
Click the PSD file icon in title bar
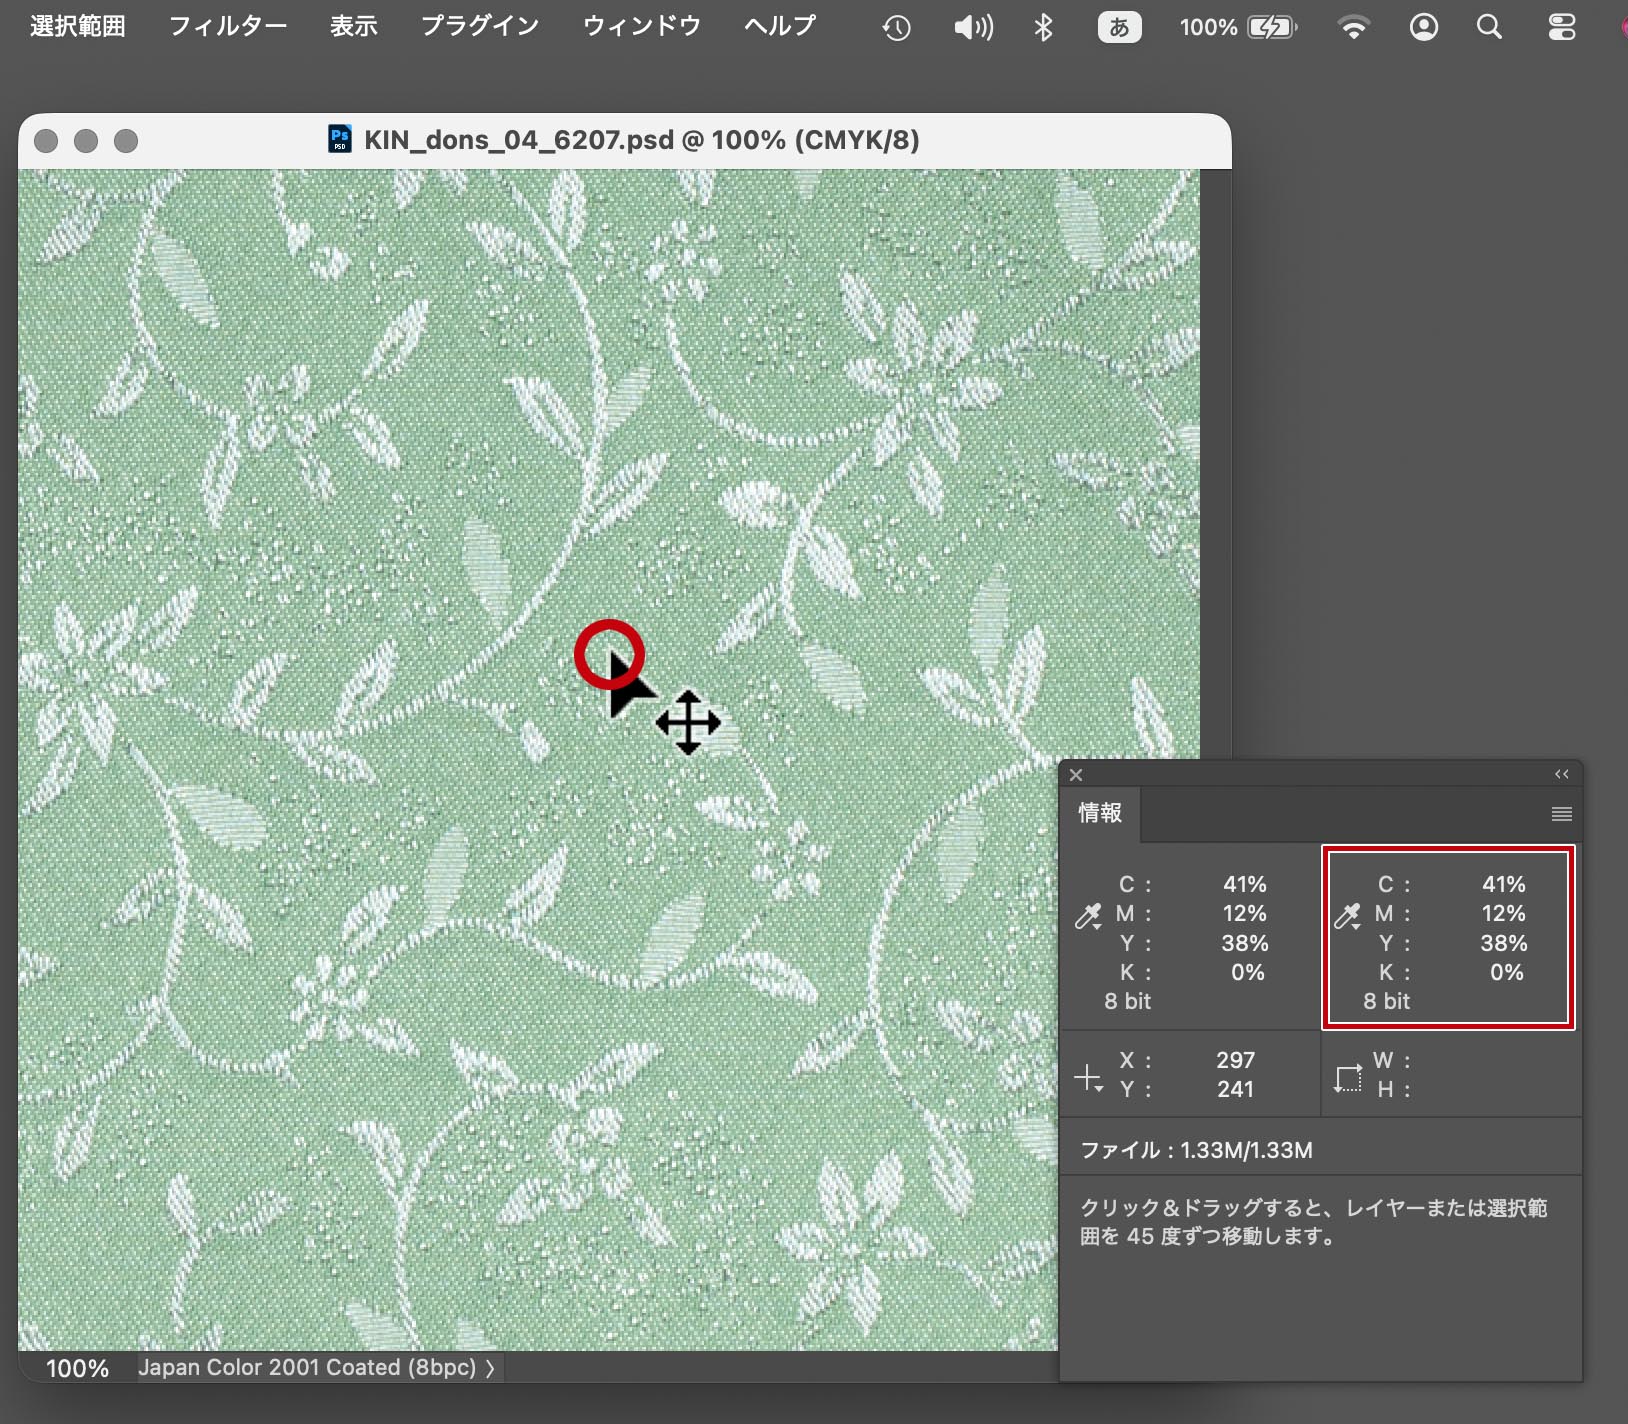coord(340,139)
